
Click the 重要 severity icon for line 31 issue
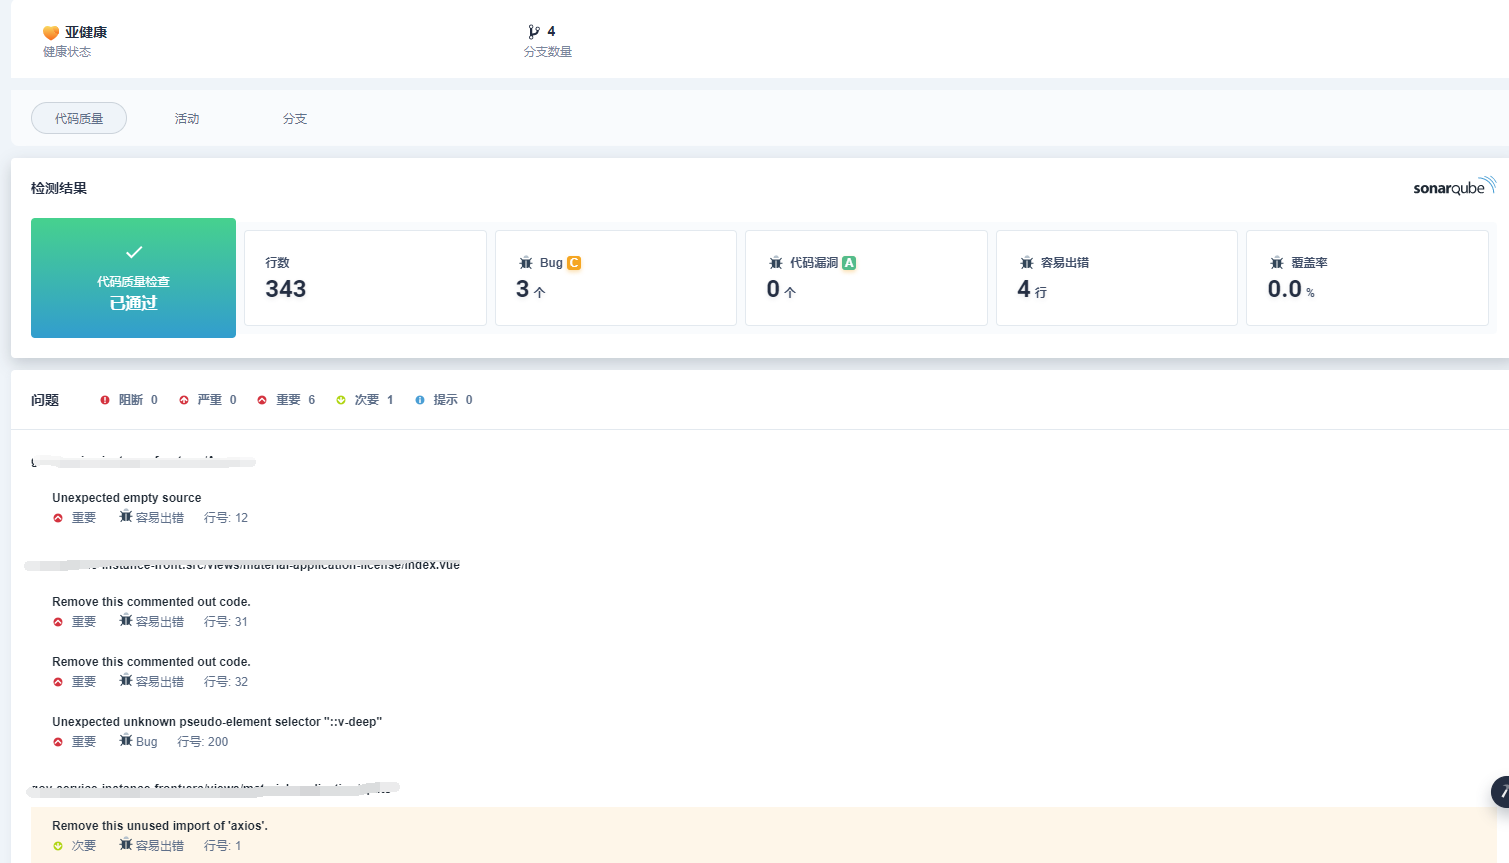(58, 622)
